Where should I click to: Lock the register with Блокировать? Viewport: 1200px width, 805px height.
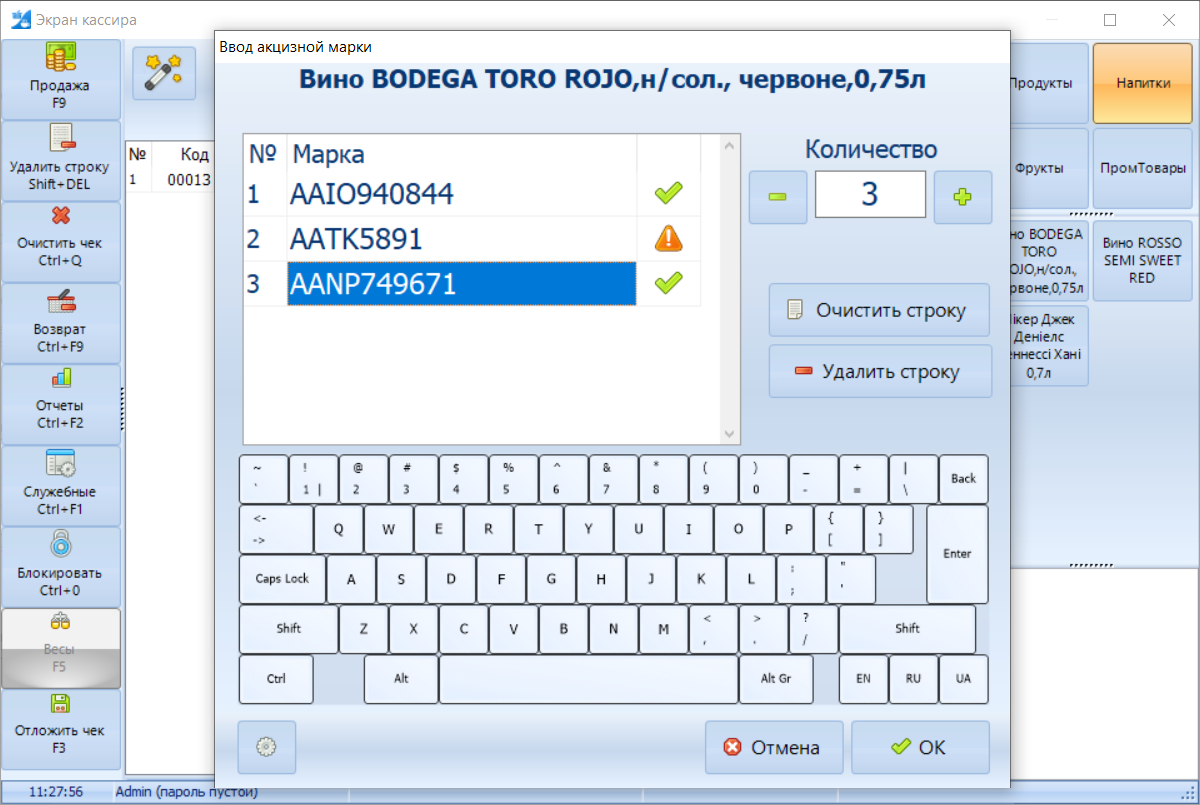tap(60, 565)
